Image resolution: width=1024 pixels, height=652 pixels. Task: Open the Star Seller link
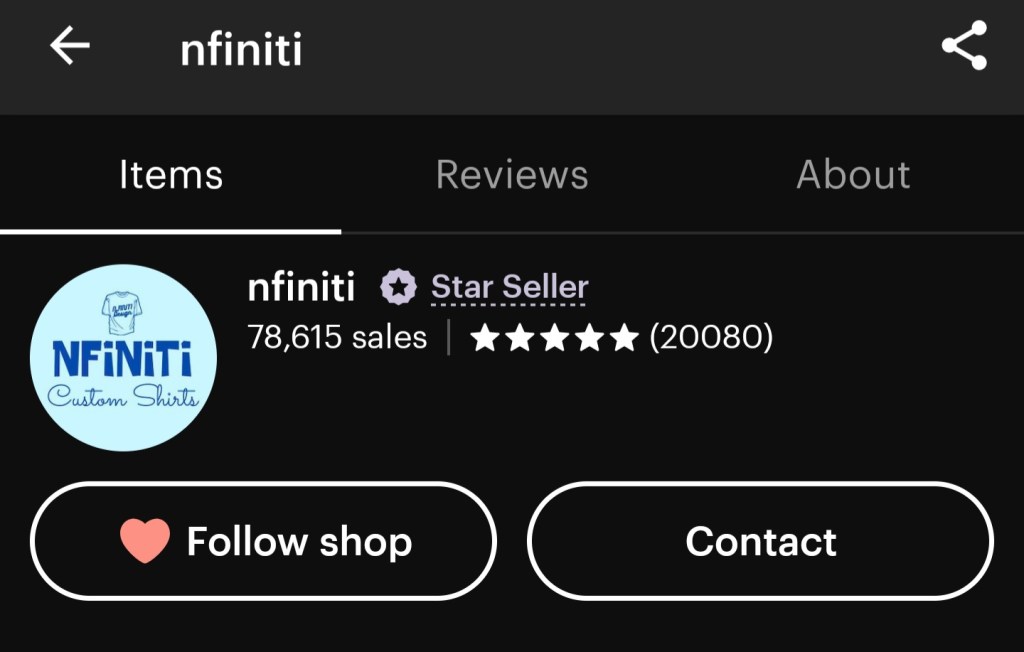[x=509, y=288]
